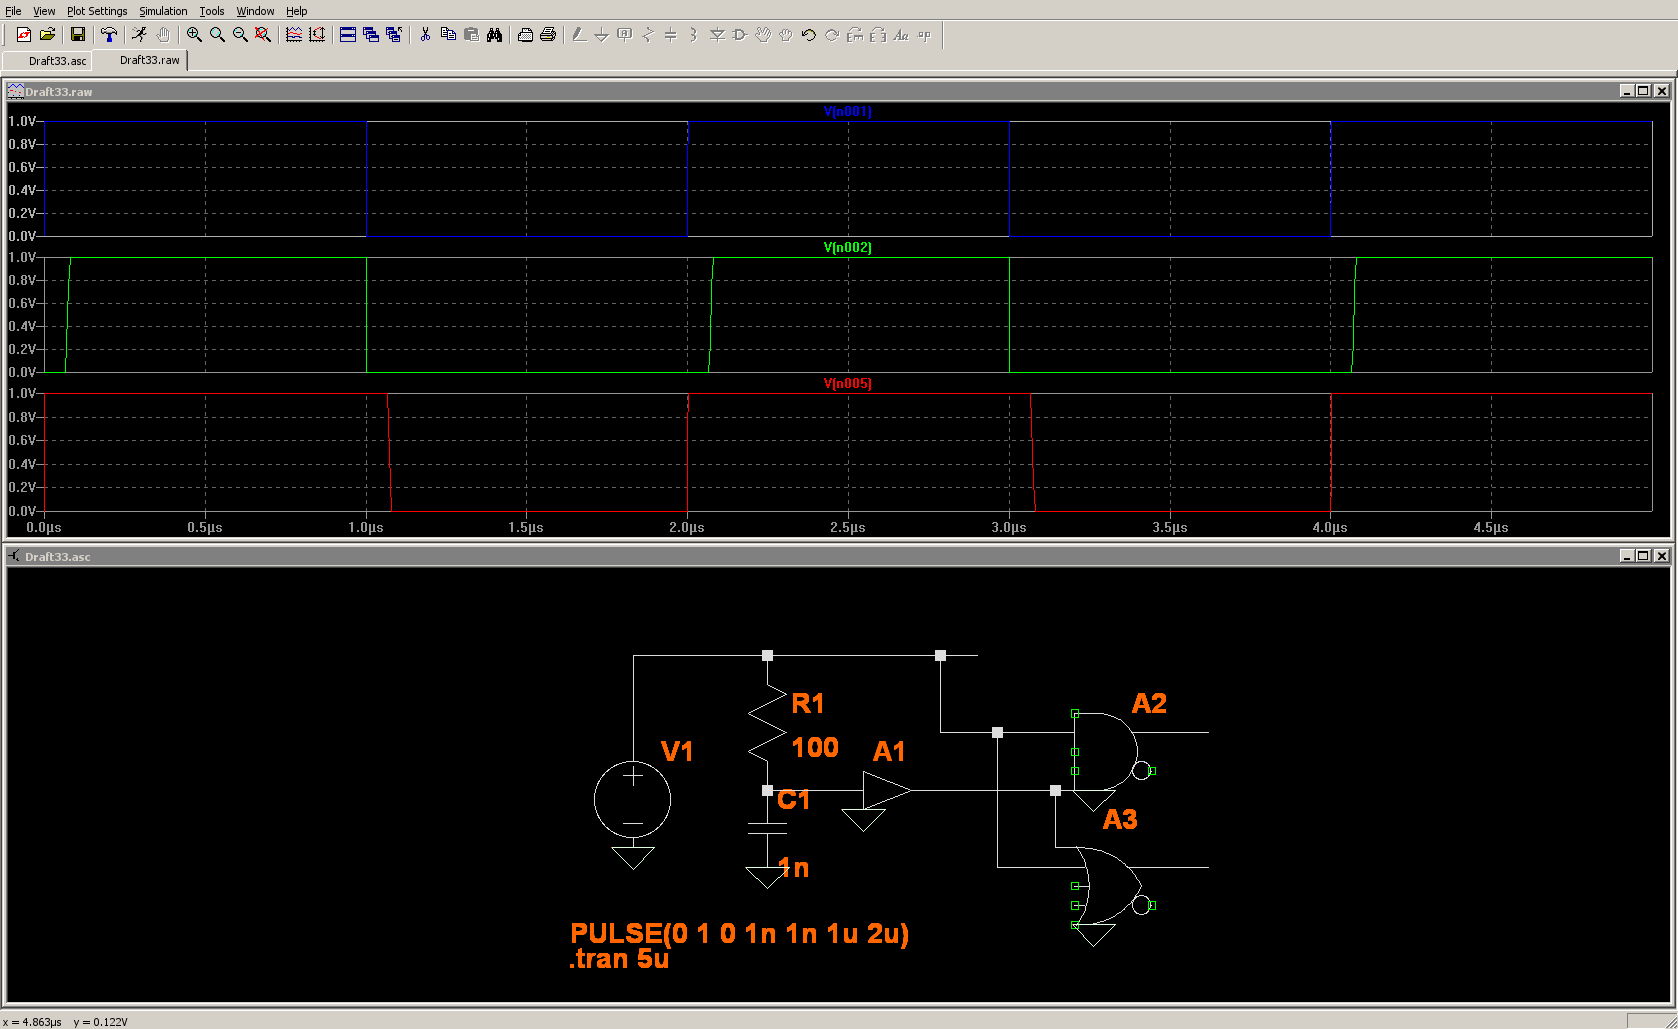Open a file with the folder icon
The height and width of the screenshot is (1029, 1678).
coord(47,35)
